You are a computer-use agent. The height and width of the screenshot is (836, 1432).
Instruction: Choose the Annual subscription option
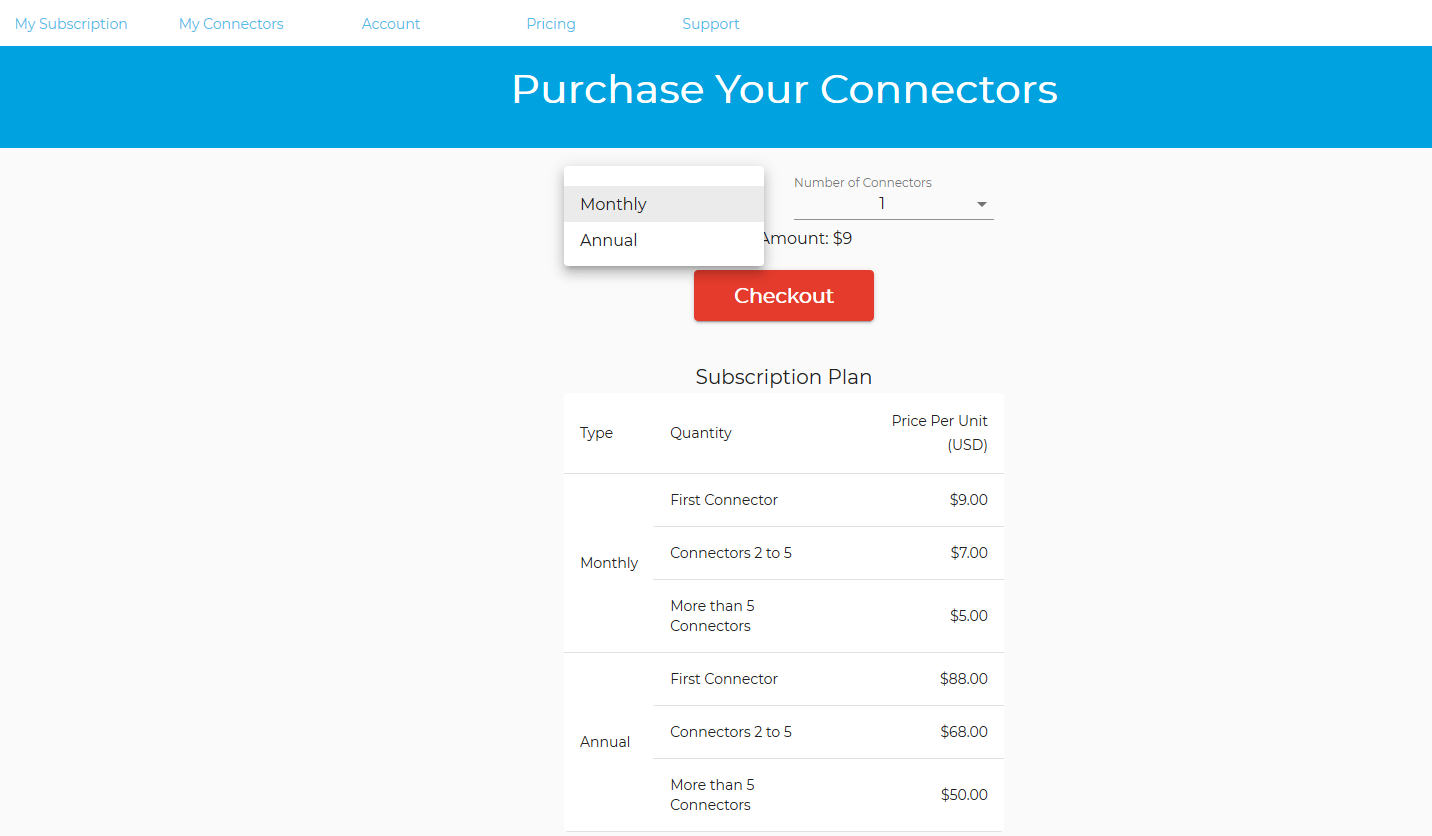pyautogui.click(x=664, y=240)
